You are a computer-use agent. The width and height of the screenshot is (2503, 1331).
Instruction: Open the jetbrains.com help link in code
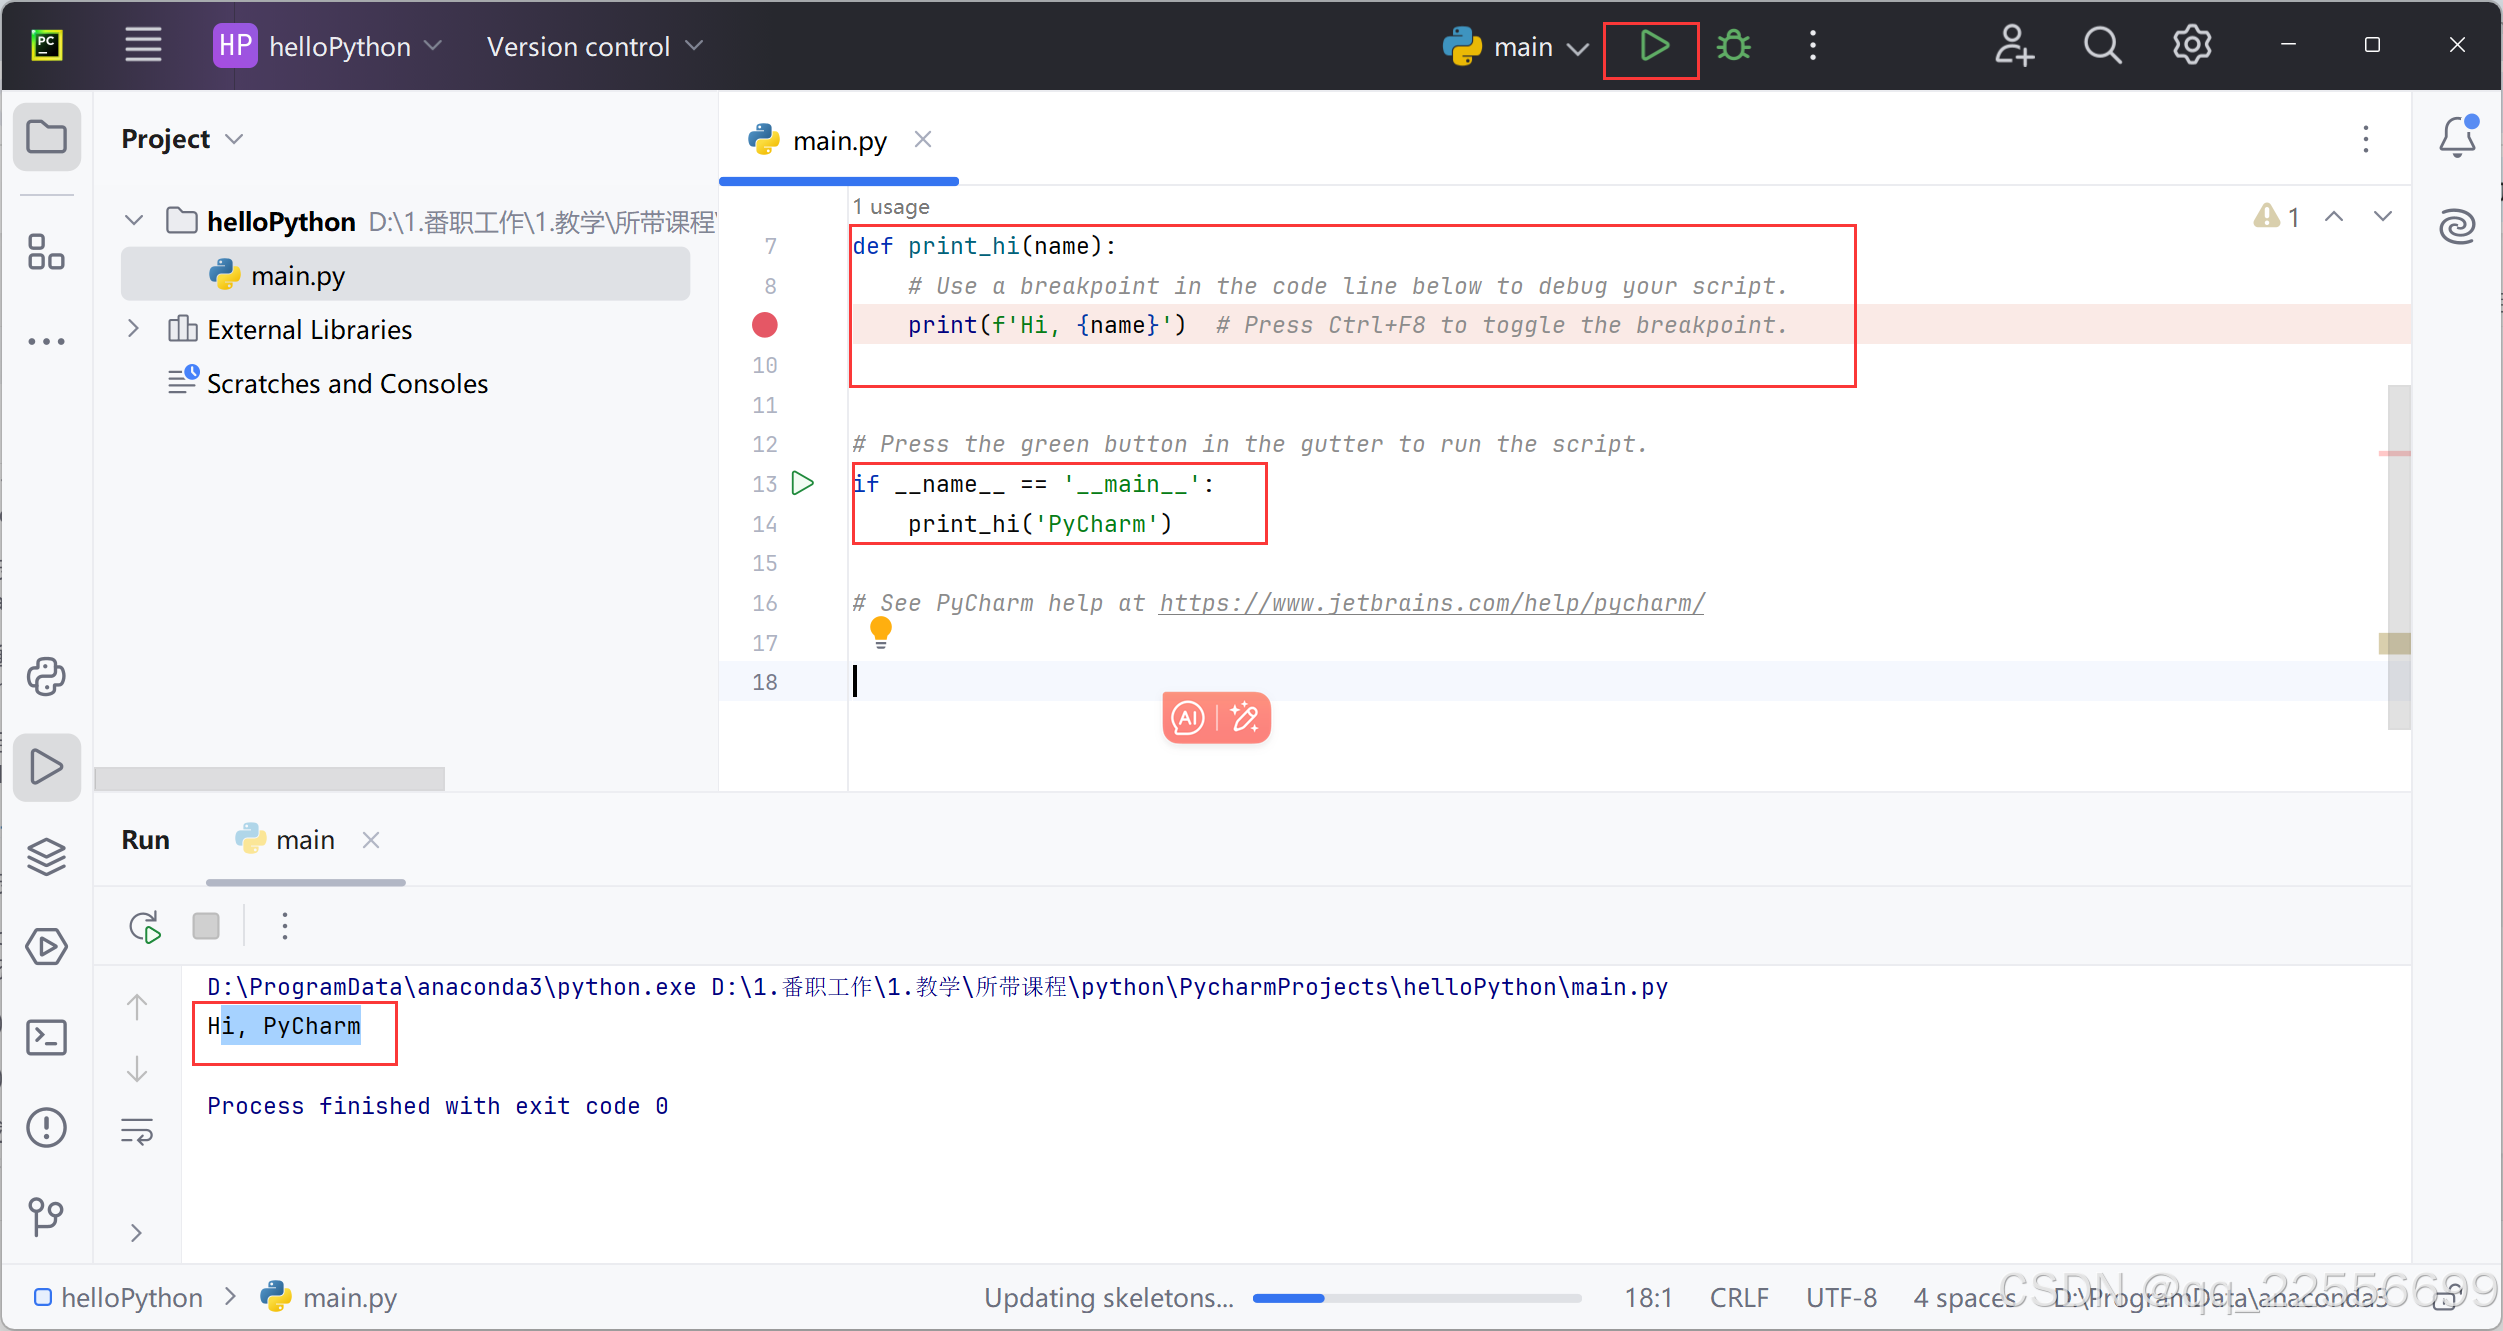pos(1431,603)
